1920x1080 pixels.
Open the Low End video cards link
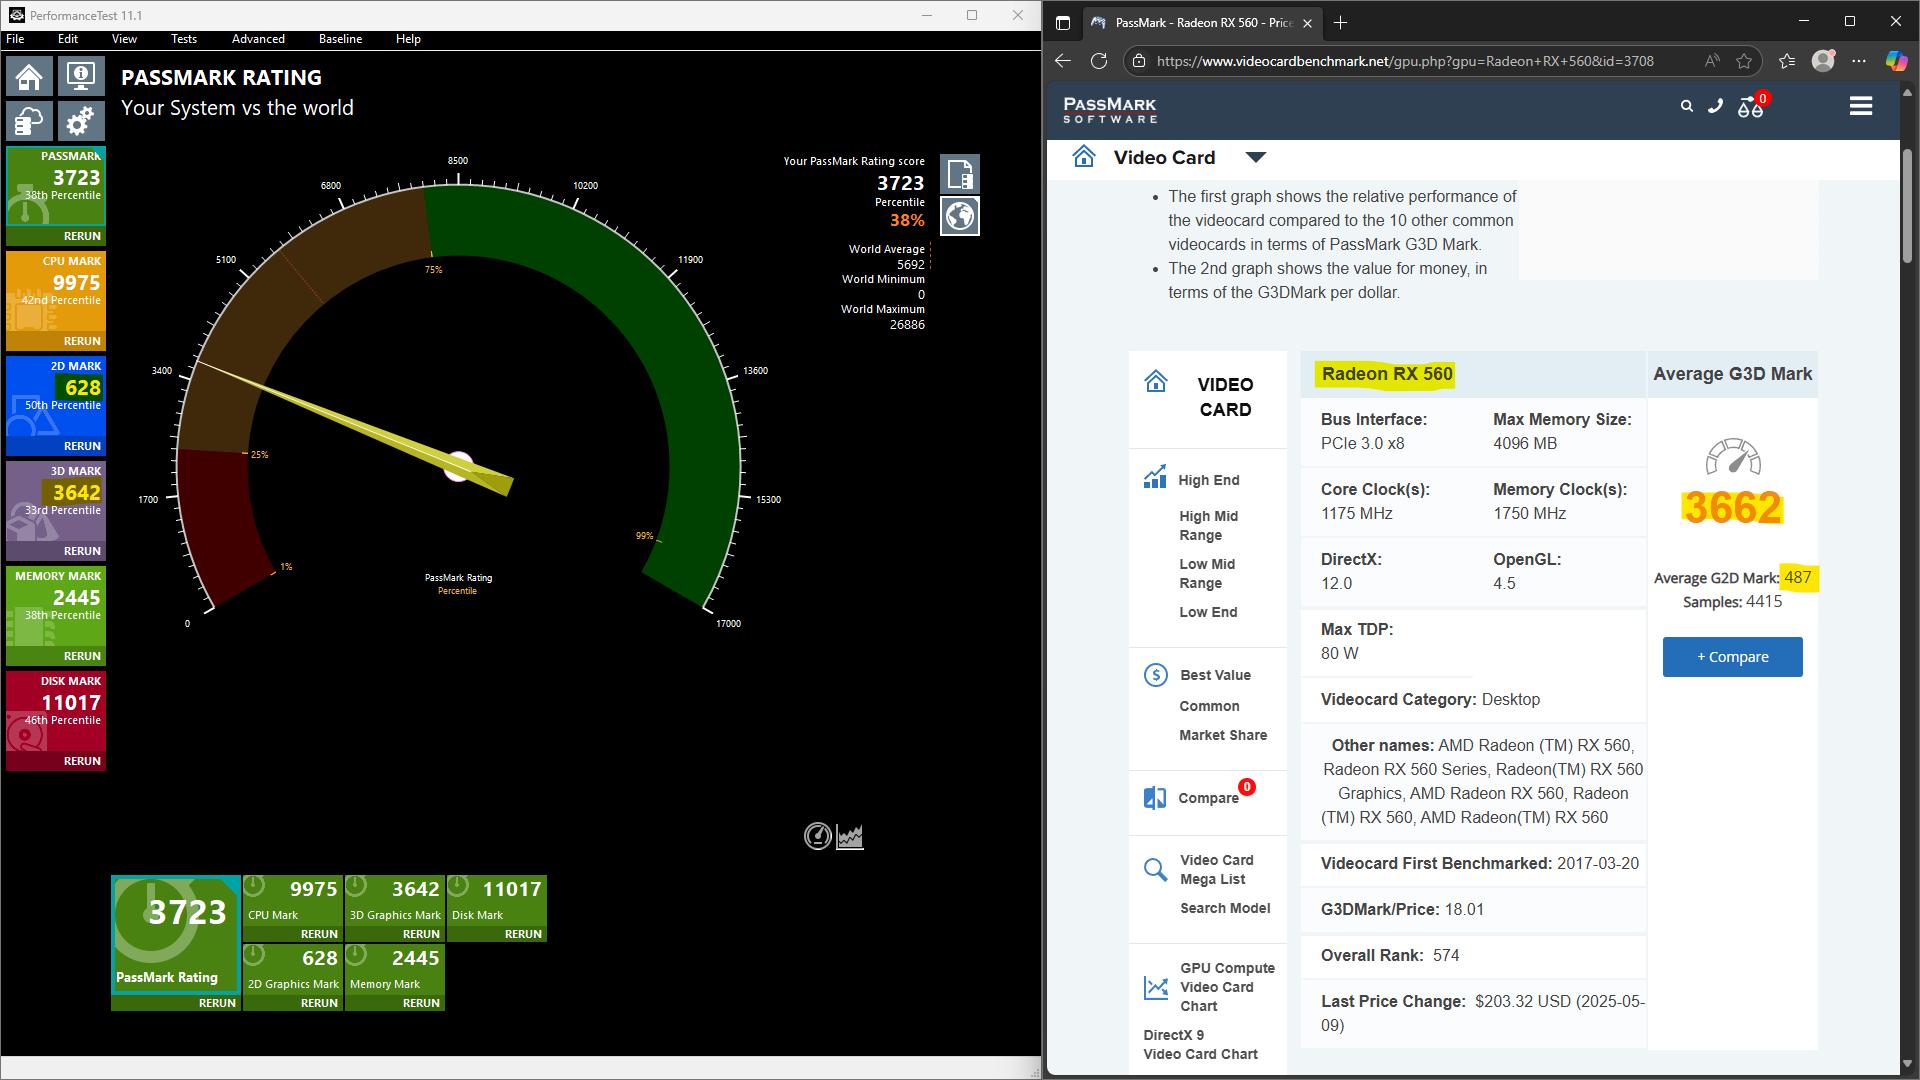pyautogui.click(x=1208, y=612)
